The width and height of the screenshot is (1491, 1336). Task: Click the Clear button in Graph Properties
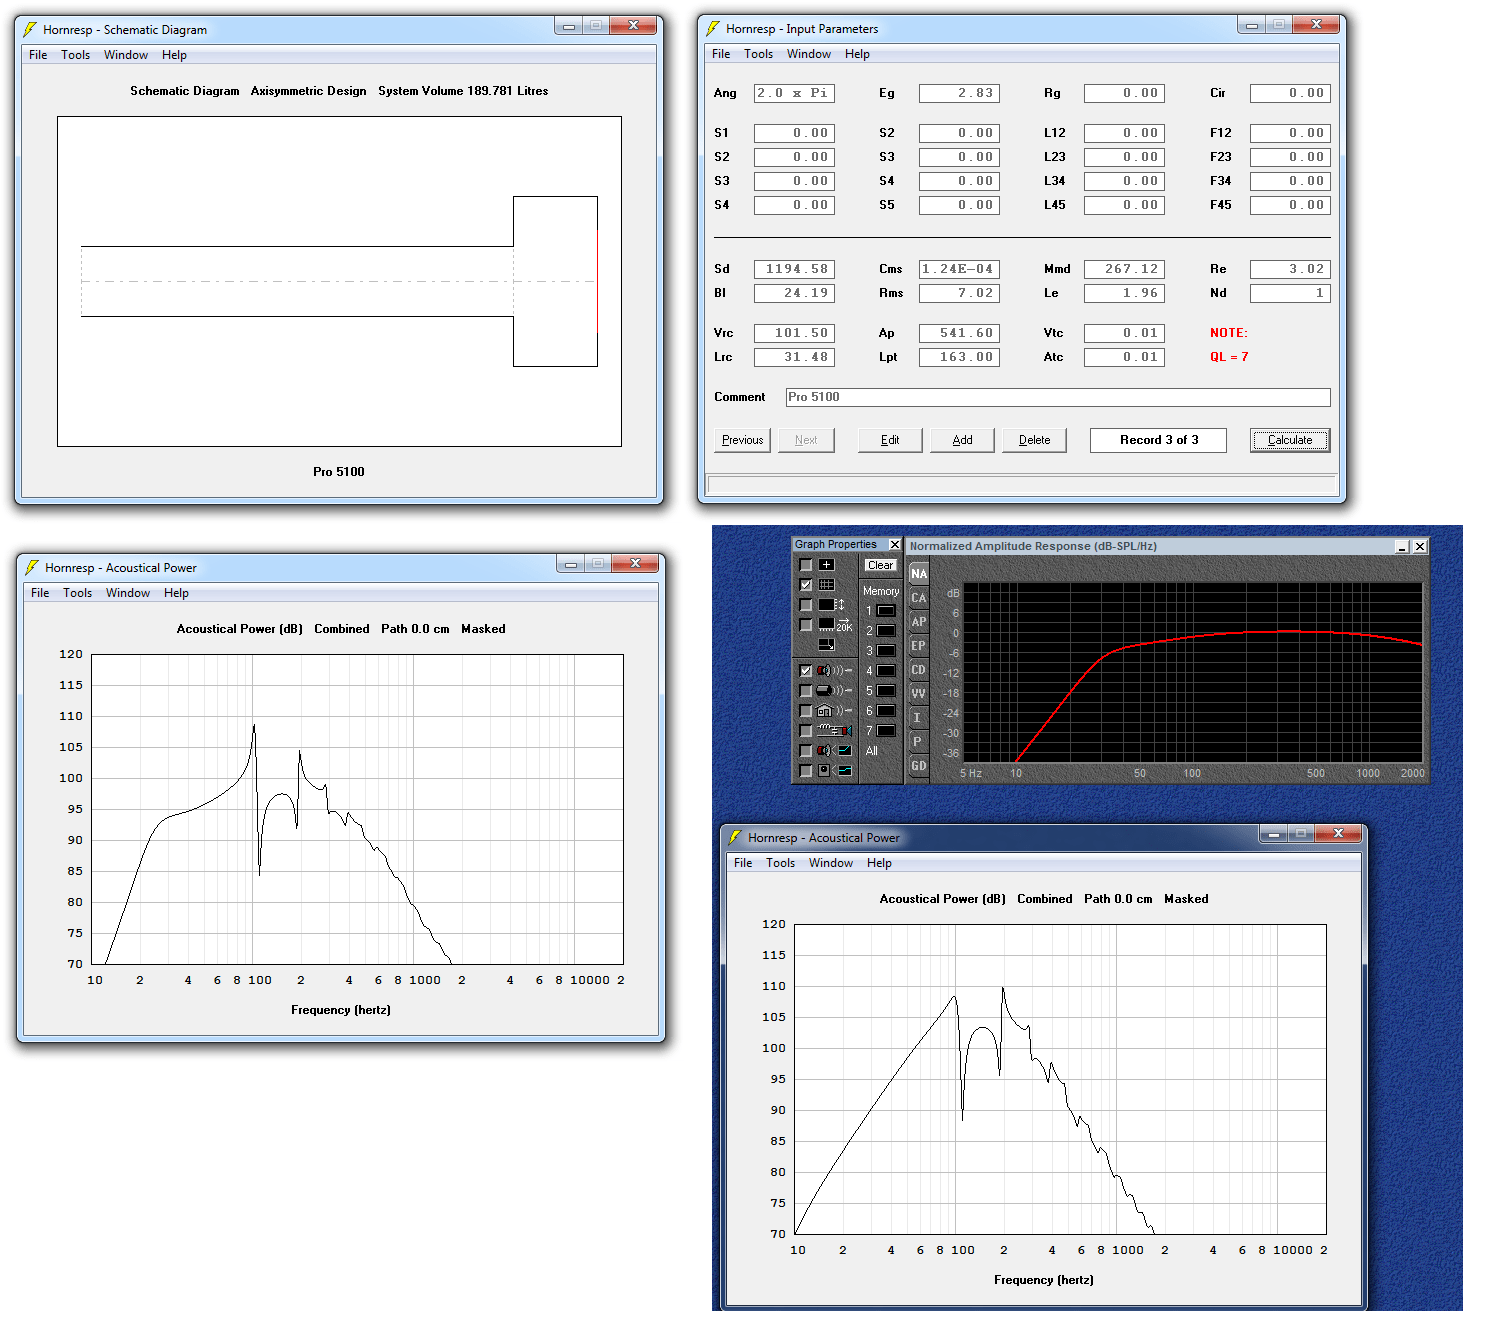pos(881,565)
